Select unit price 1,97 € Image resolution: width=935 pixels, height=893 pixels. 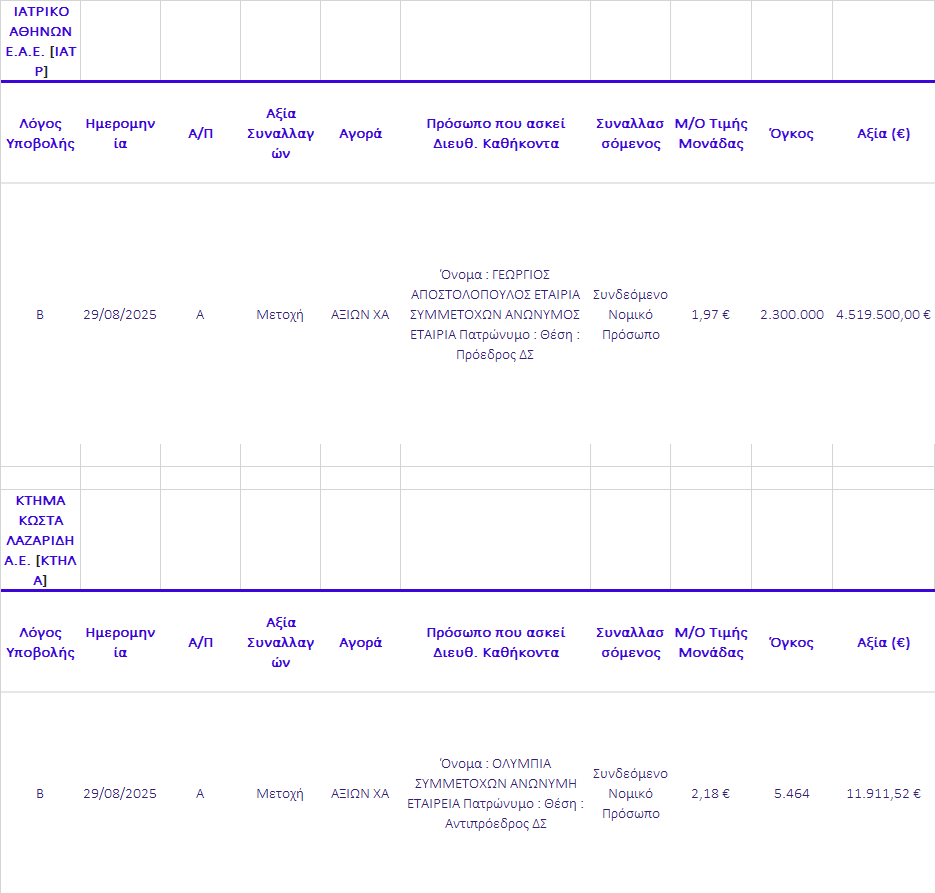711,315
